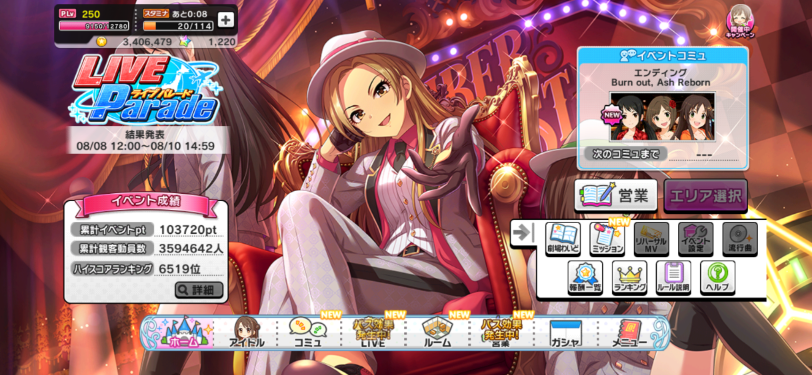Open the LIVE tab in bottom bar

[373, 333]
